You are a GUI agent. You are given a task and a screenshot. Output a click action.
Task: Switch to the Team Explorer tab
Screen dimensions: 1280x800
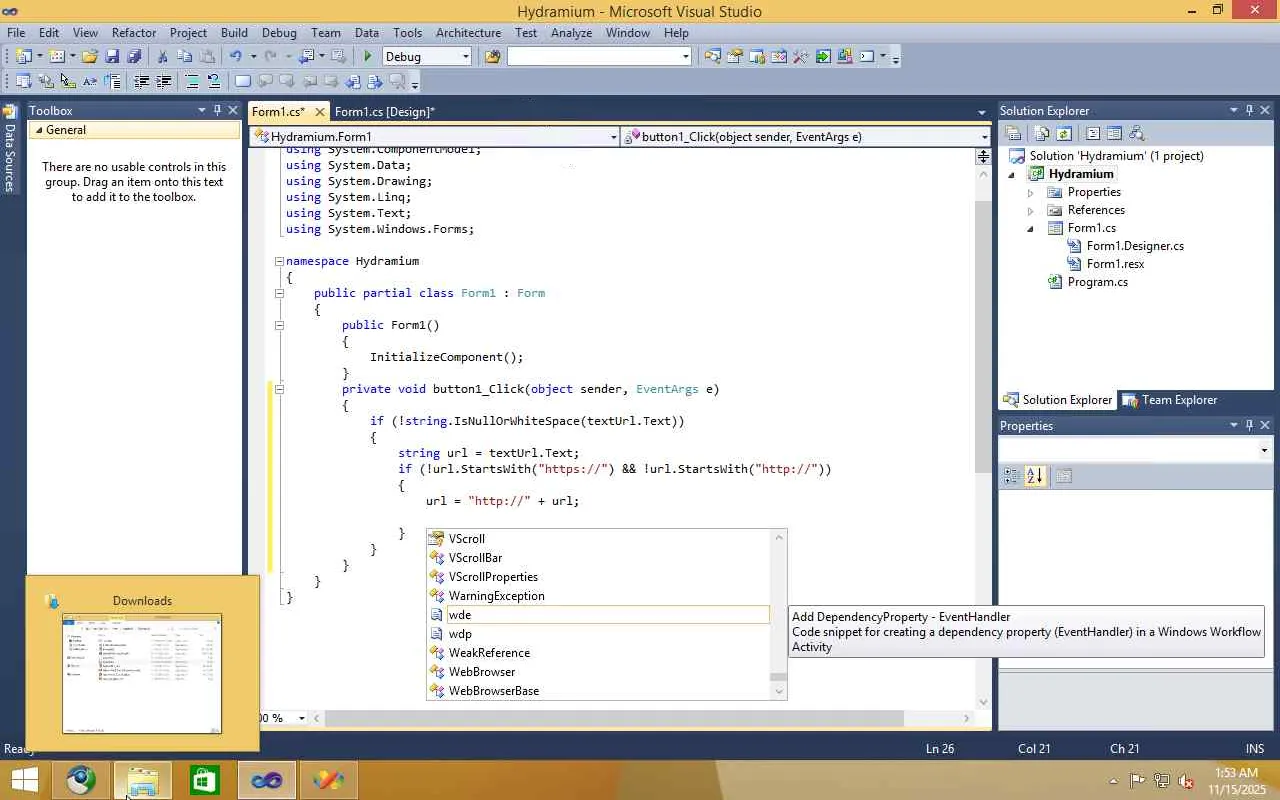click(x=1169, y=400)
